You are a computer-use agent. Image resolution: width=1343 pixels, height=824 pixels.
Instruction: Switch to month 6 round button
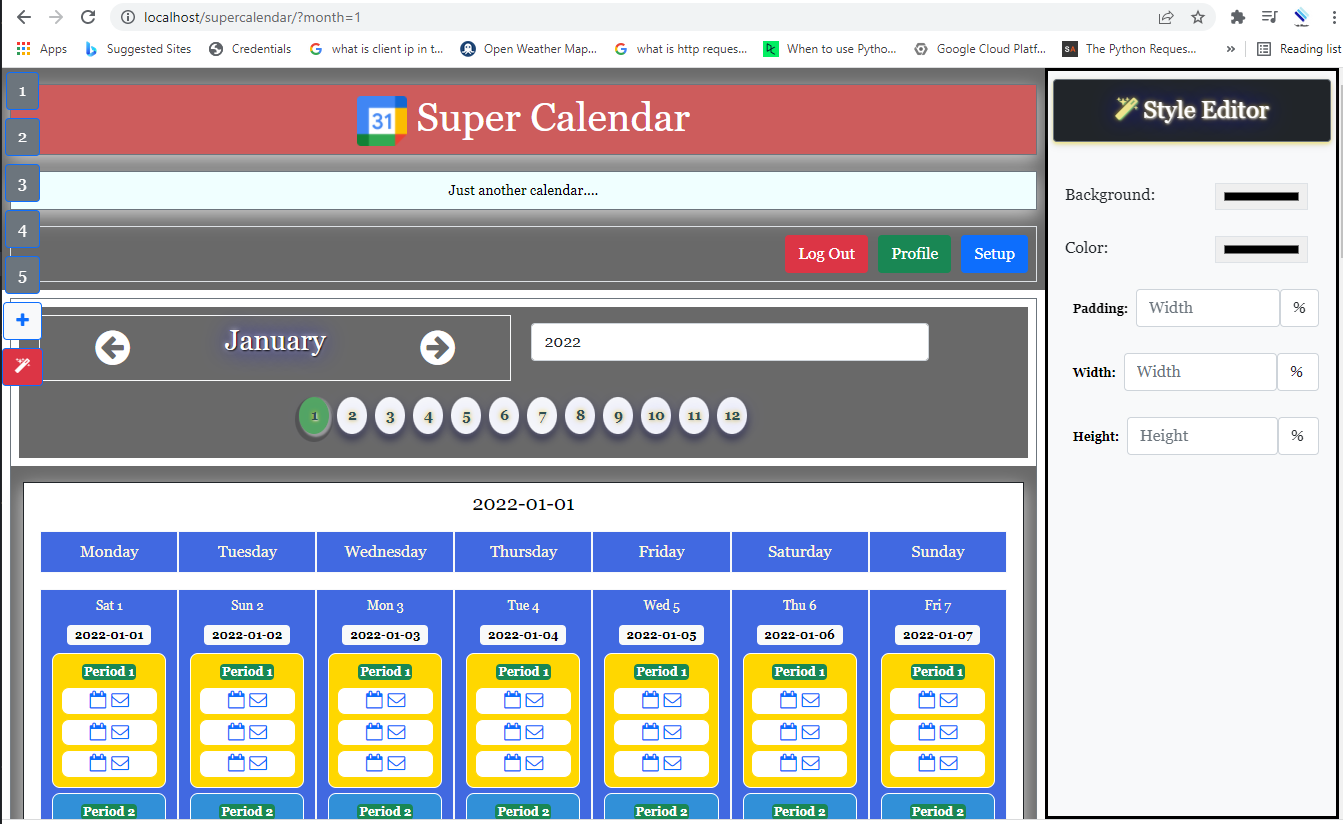pos(504,416)
